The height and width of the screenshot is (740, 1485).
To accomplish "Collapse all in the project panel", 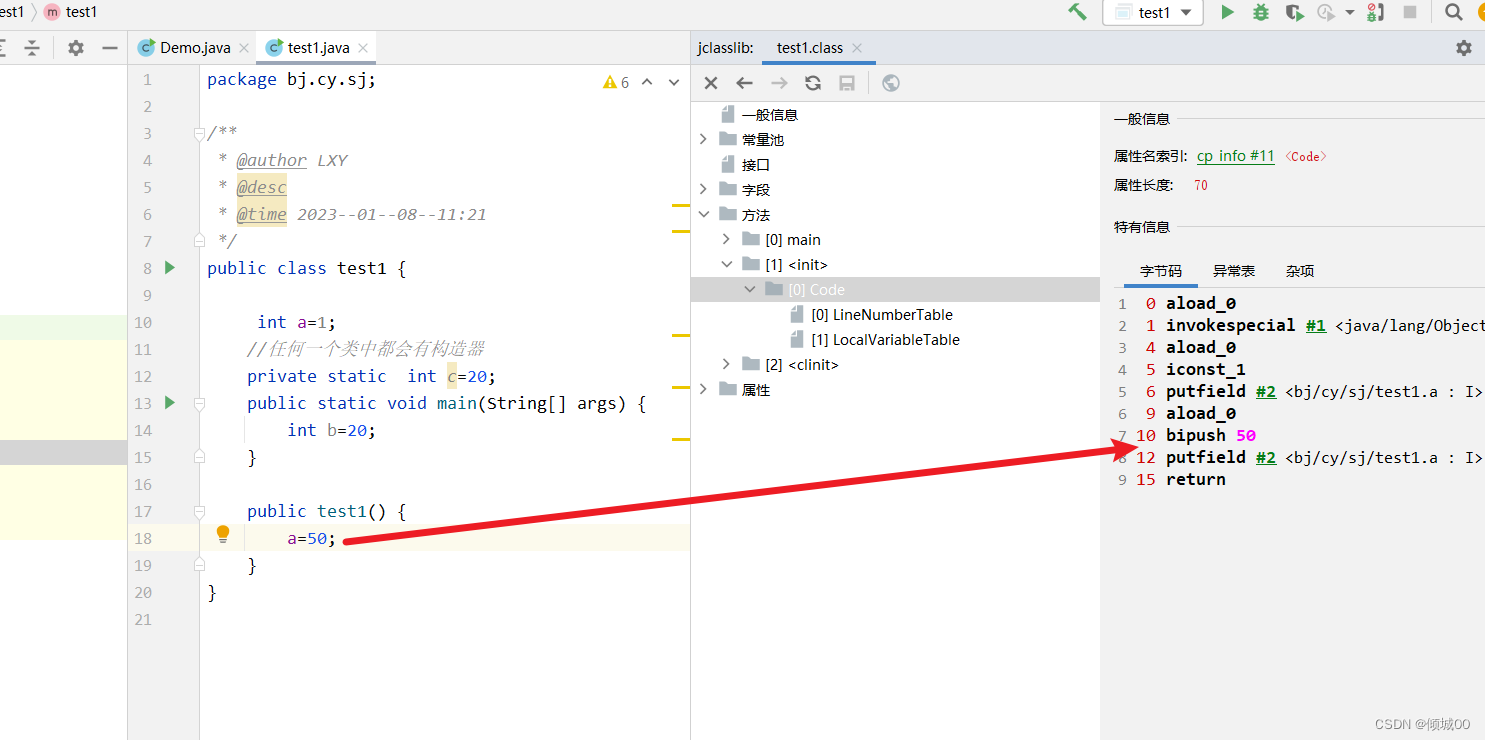I will [x=32, y=48].
